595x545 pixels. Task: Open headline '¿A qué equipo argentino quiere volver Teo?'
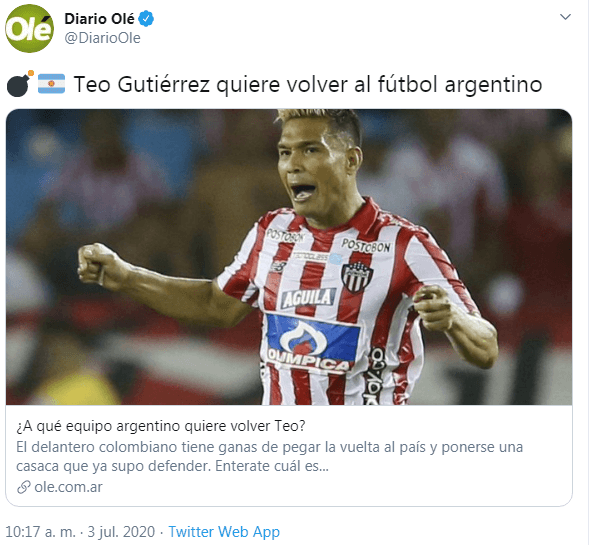161,426
